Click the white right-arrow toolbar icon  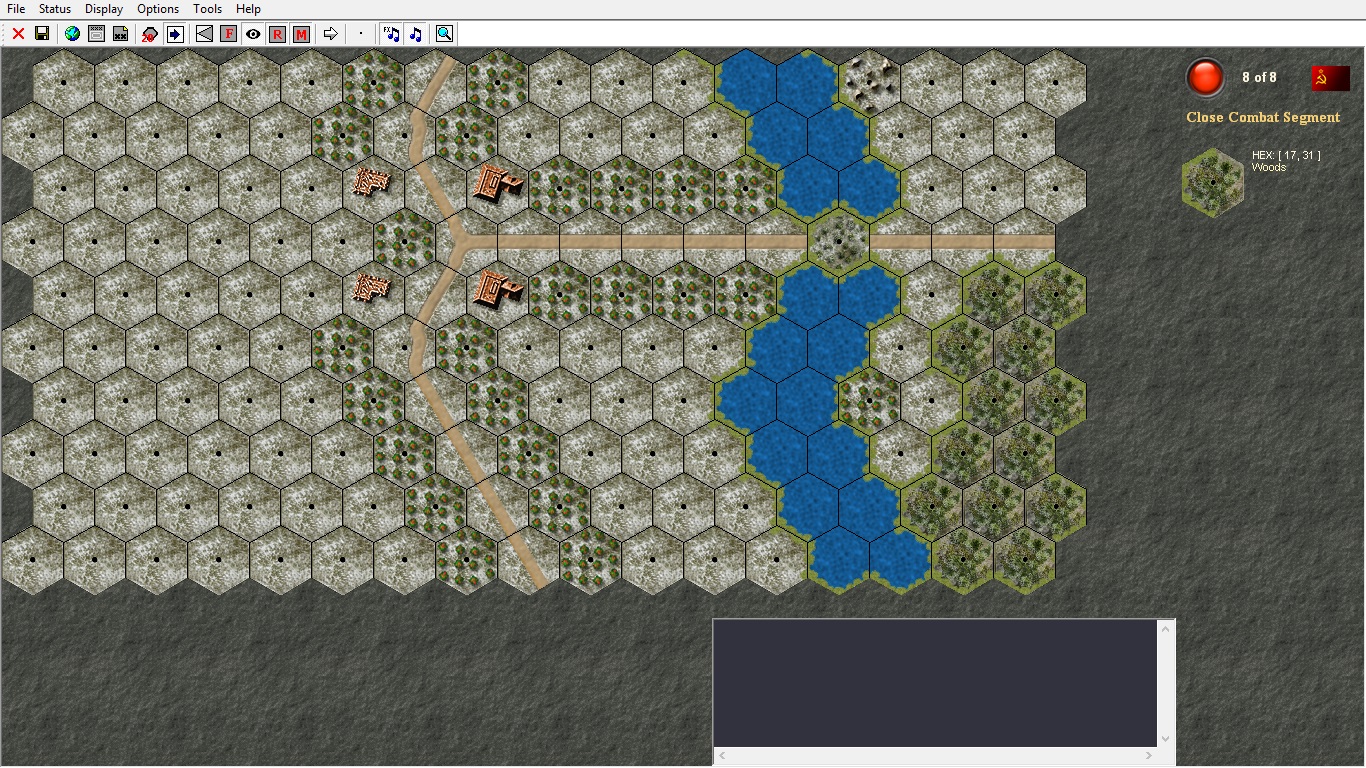coord(331,34)
